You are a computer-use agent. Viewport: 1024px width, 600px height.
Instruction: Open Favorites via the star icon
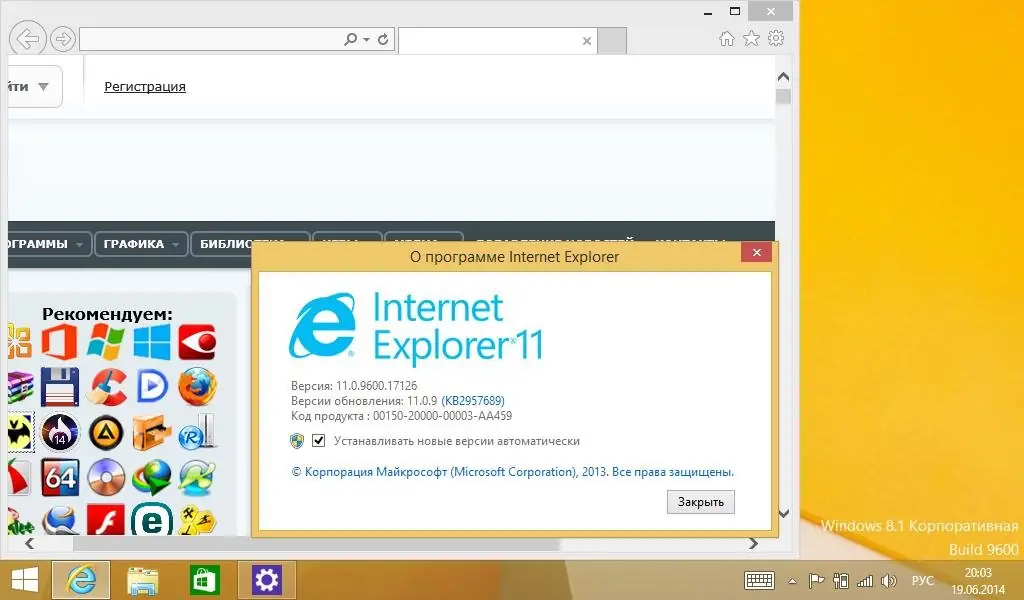click(x=752, y=39)
